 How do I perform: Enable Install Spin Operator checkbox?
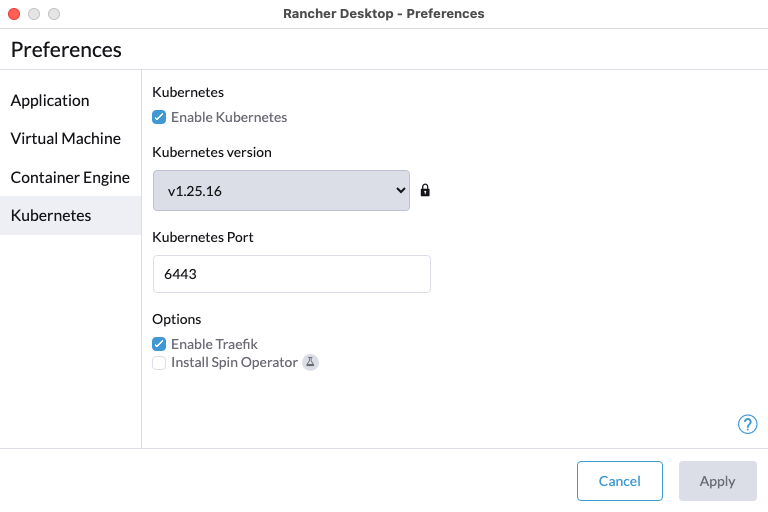159,363
